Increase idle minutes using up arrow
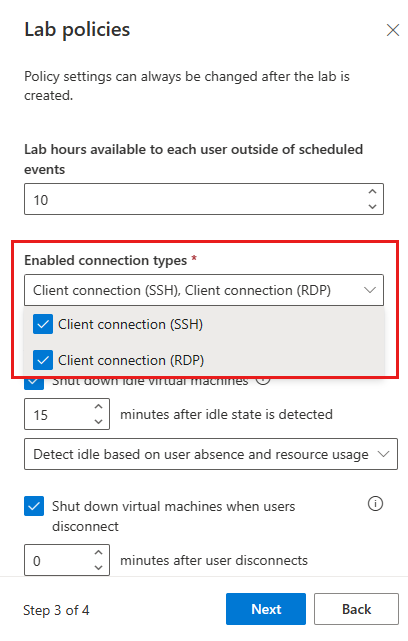 point(99,406)
